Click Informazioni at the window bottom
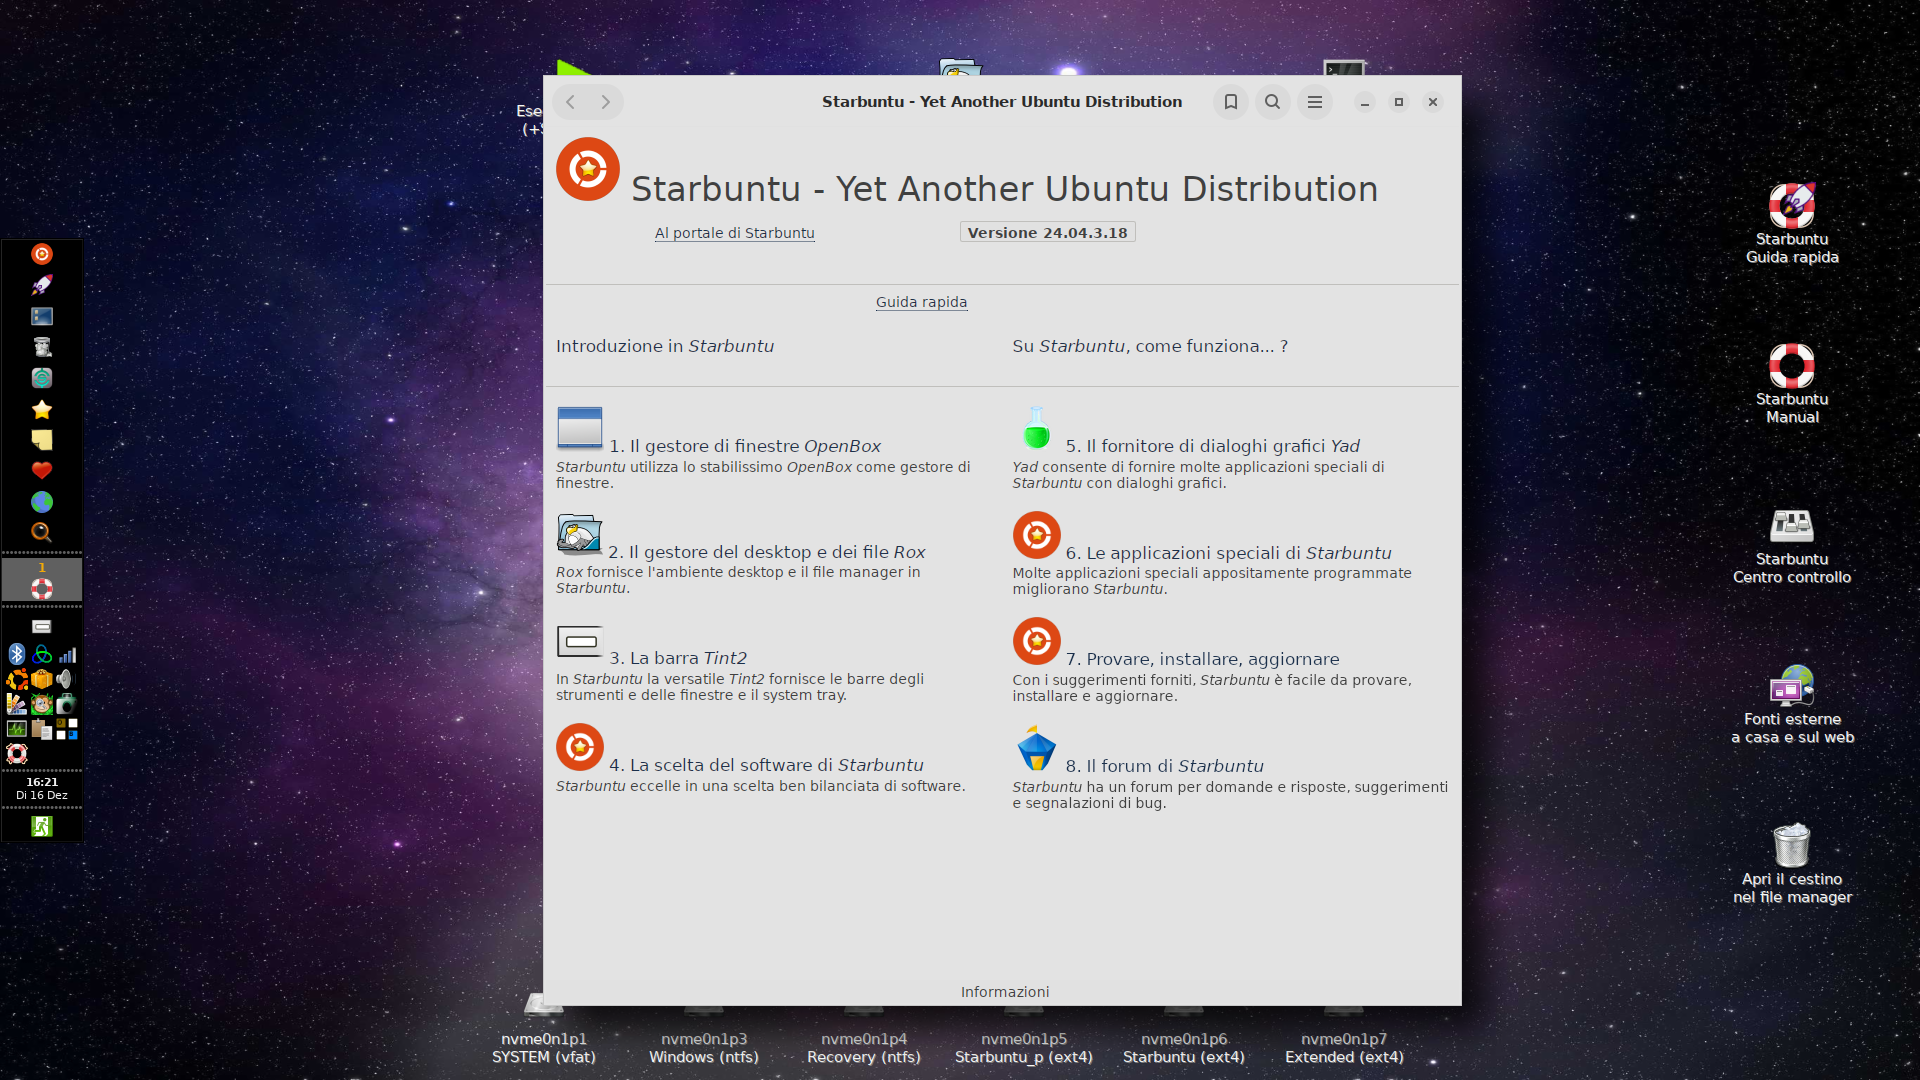Image resolution: width=1920 pixels, height=1080 pixels. point(1004,992)
